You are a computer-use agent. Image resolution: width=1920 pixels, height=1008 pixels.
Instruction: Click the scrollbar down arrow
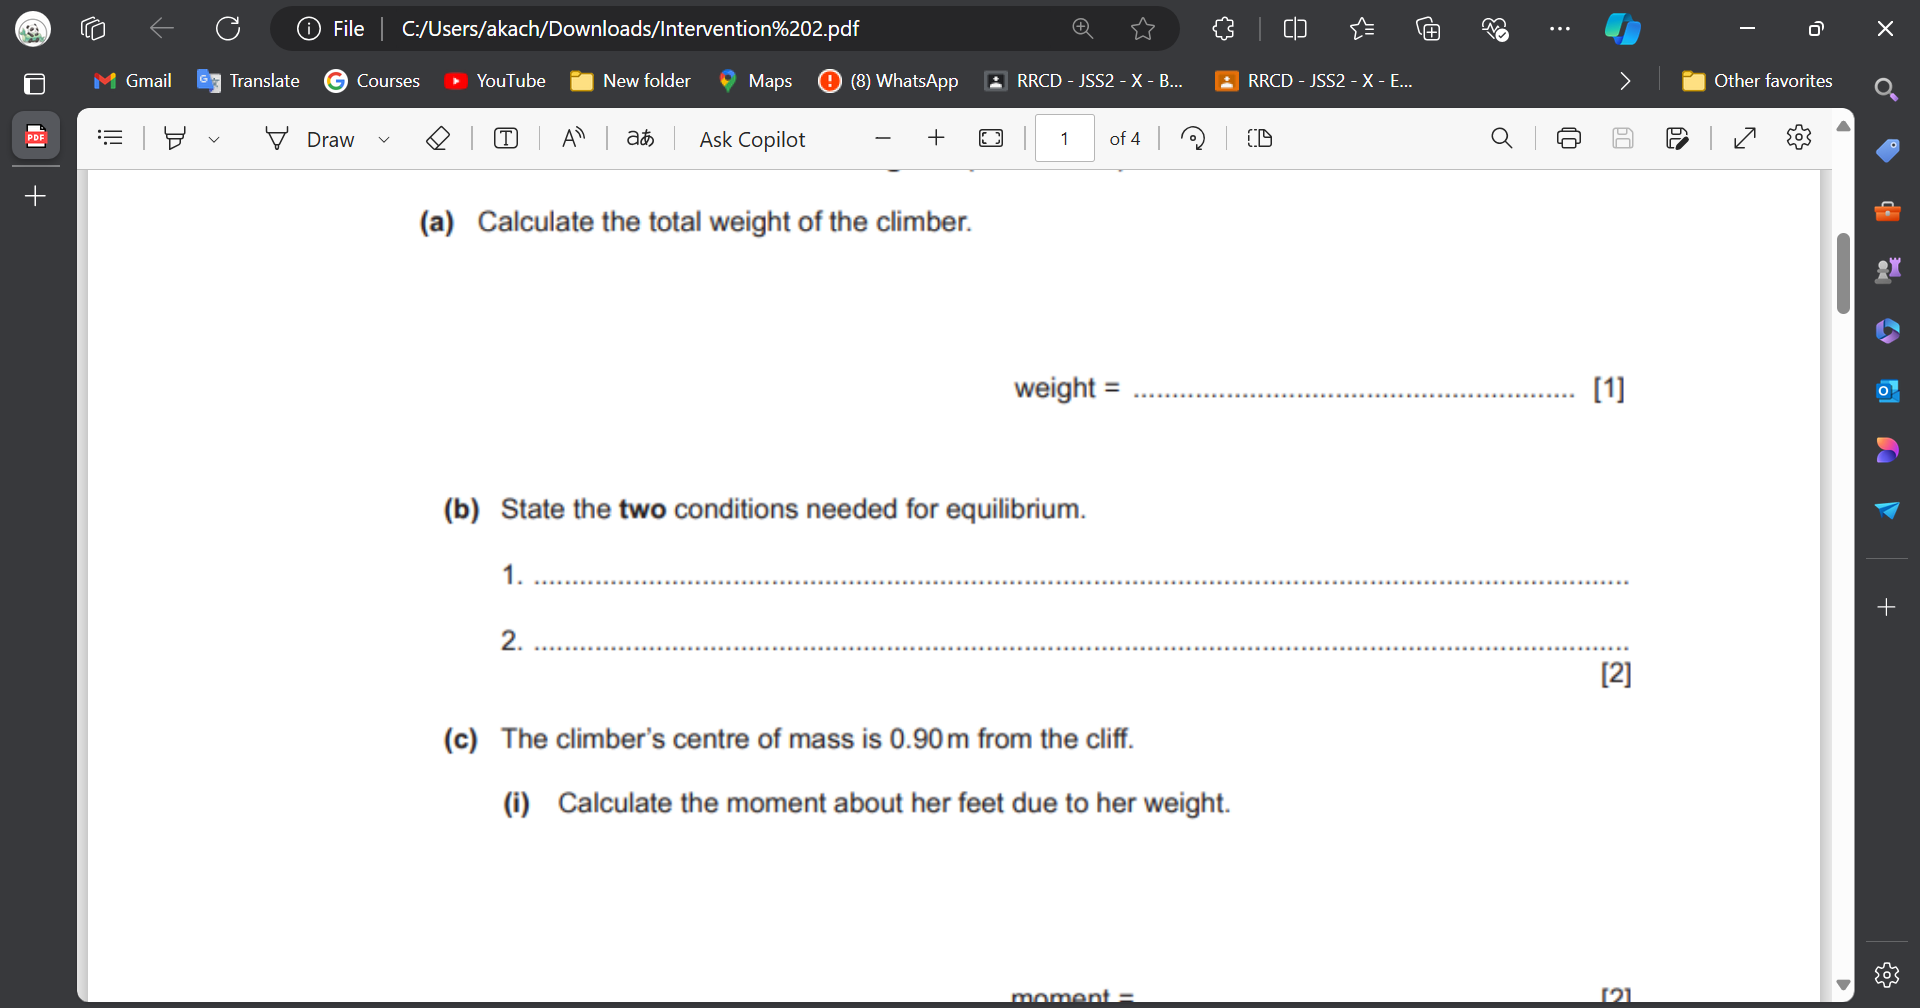click(x=1843, y=986)
